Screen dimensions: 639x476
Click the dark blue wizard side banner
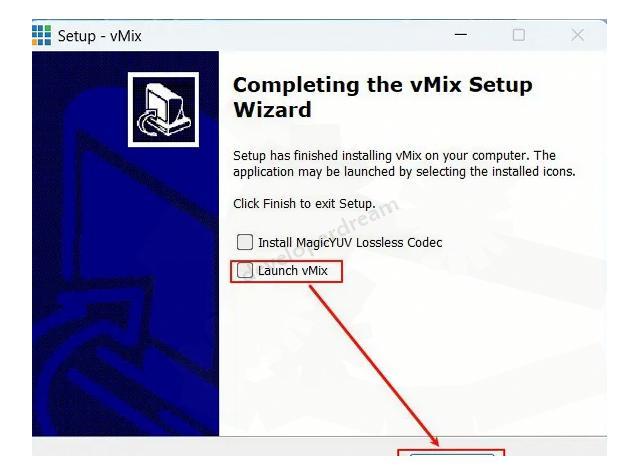pyautogui.click(x=126, y=244)
